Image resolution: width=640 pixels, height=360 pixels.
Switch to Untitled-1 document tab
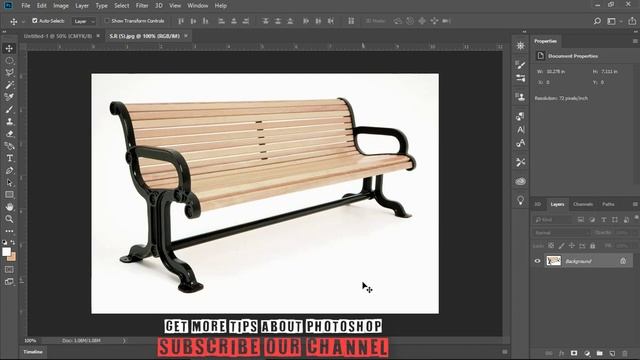tap(58, 36)
